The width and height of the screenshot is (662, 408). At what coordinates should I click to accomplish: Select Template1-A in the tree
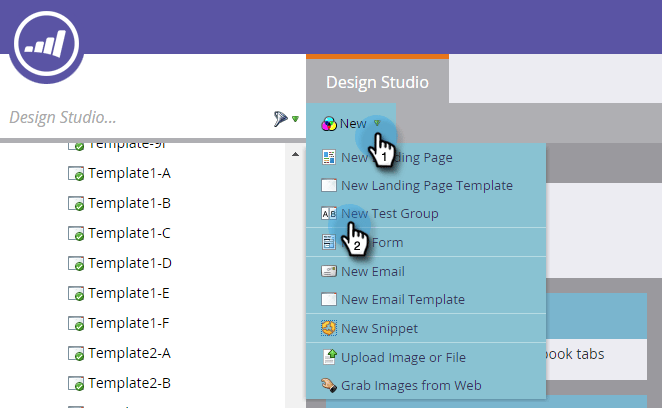click(x=129, y=173)
